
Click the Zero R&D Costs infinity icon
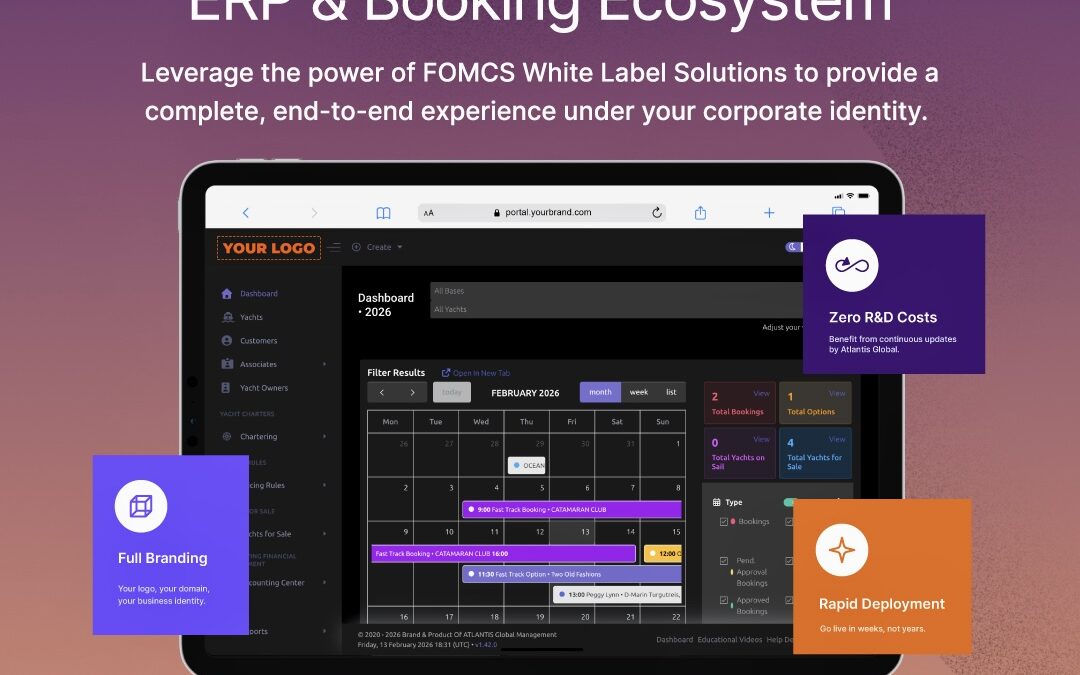click(x=852, y=265)
